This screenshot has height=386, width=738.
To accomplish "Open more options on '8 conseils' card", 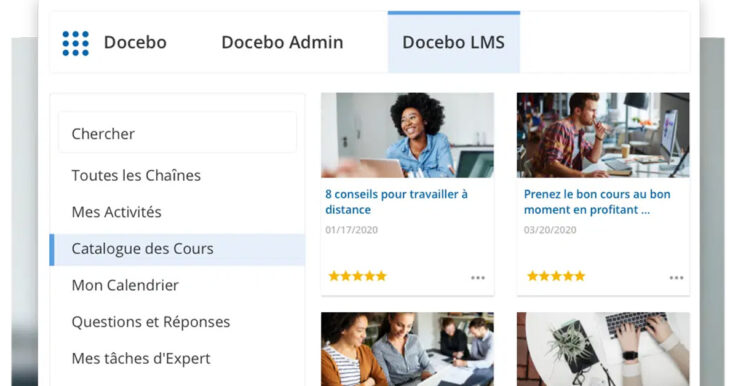I will 478,278.
